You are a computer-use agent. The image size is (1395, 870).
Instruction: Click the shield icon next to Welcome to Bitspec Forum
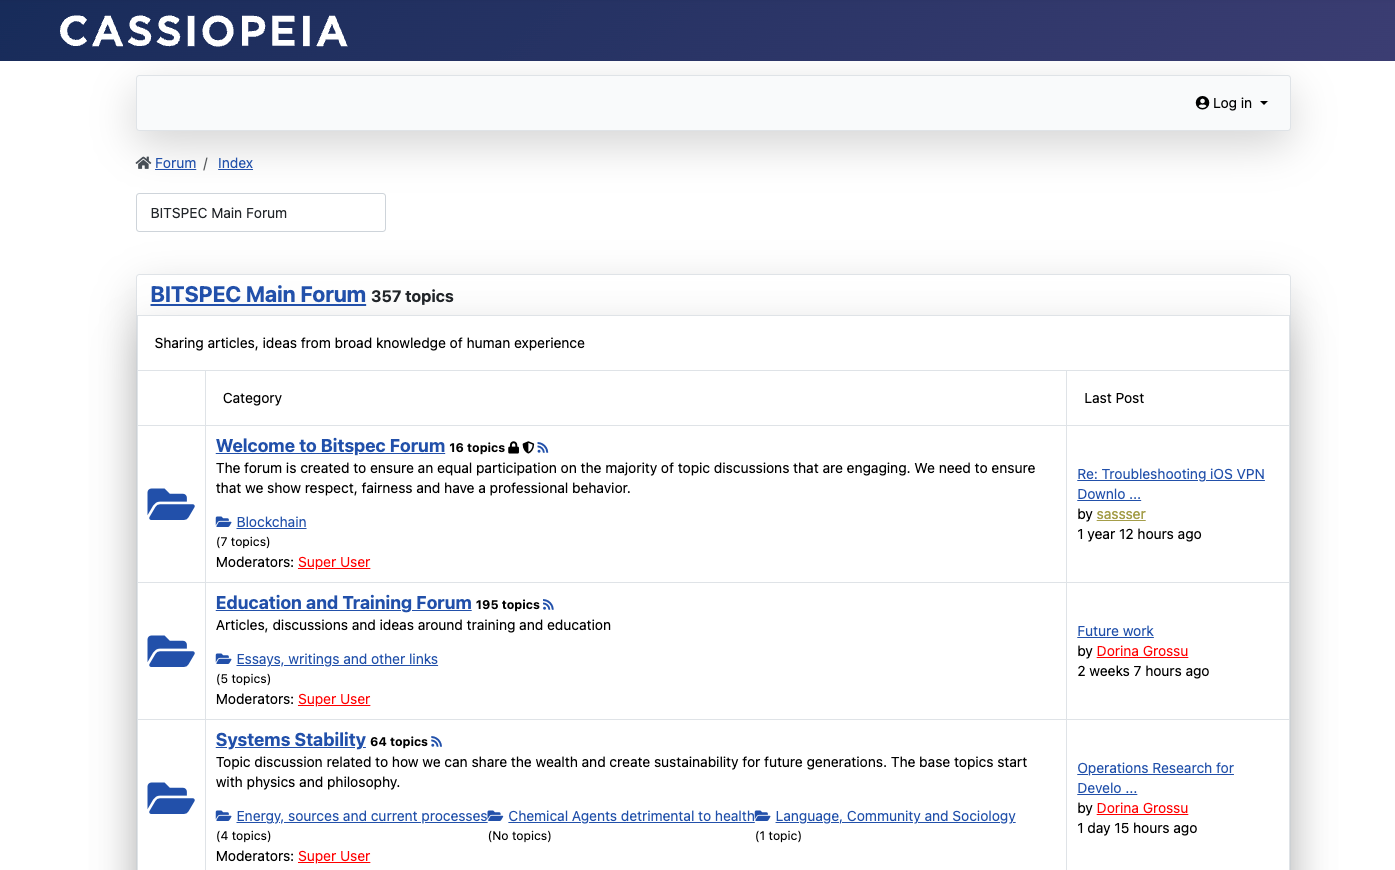[x=528, y=448]
